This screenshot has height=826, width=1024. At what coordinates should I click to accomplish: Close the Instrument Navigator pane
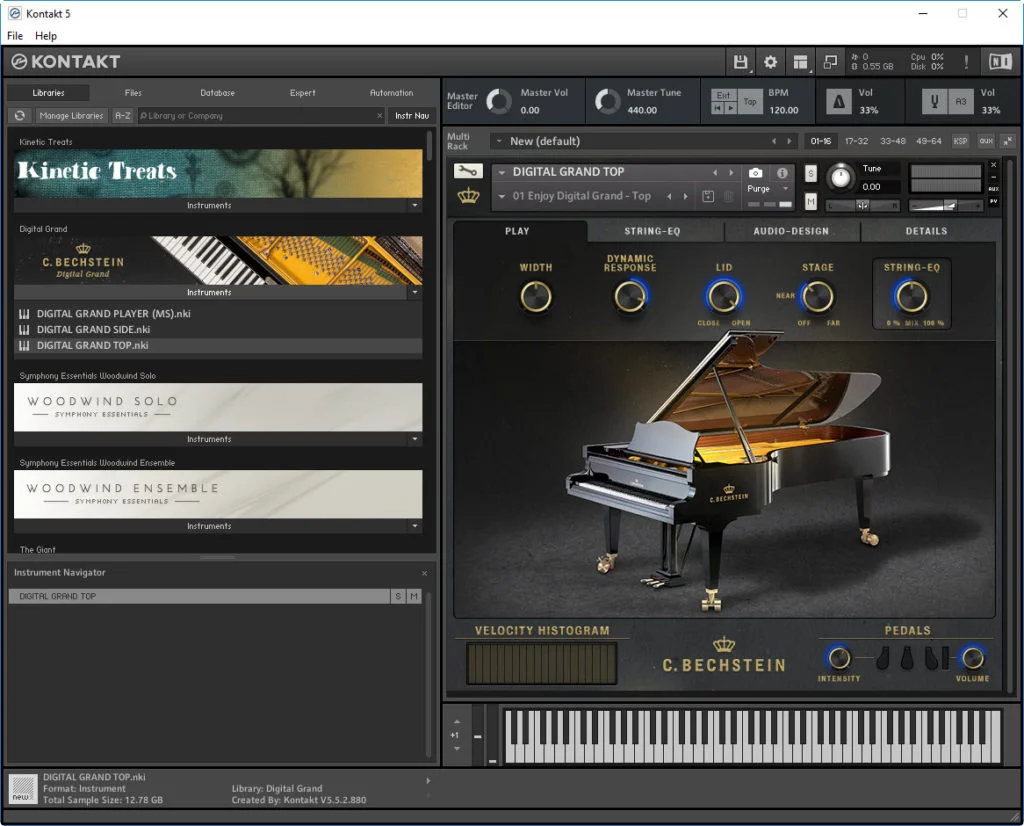[x=424, y=573]
